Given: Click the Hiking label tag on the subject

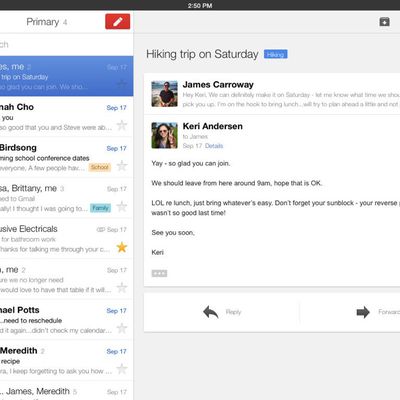Looking at the screenshot, I should pyautogui.click(x=275, y=54).
